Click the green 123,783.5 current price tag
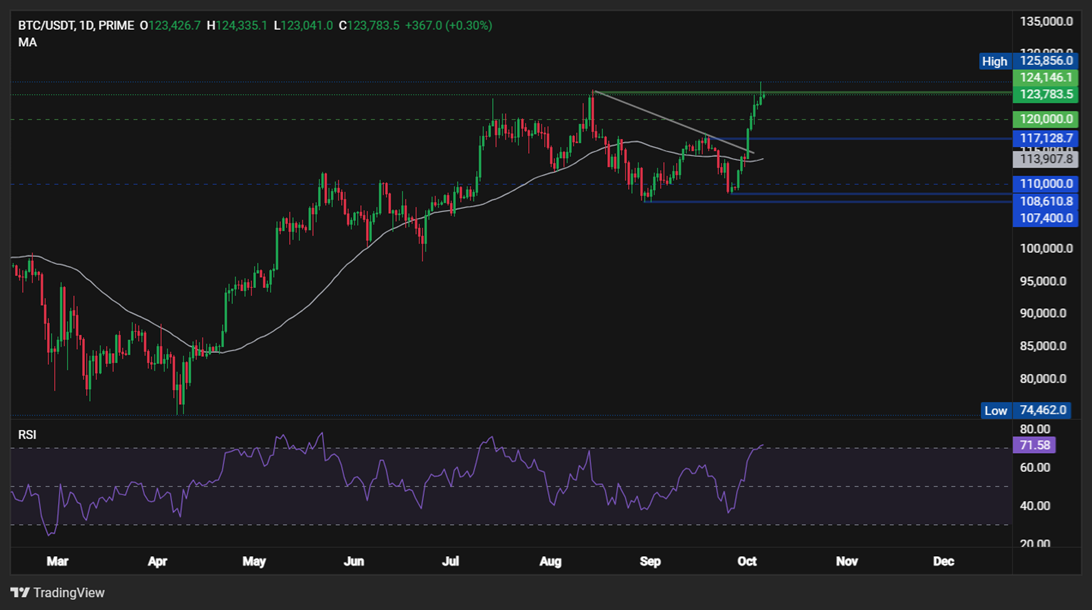 click(1046, 94)
